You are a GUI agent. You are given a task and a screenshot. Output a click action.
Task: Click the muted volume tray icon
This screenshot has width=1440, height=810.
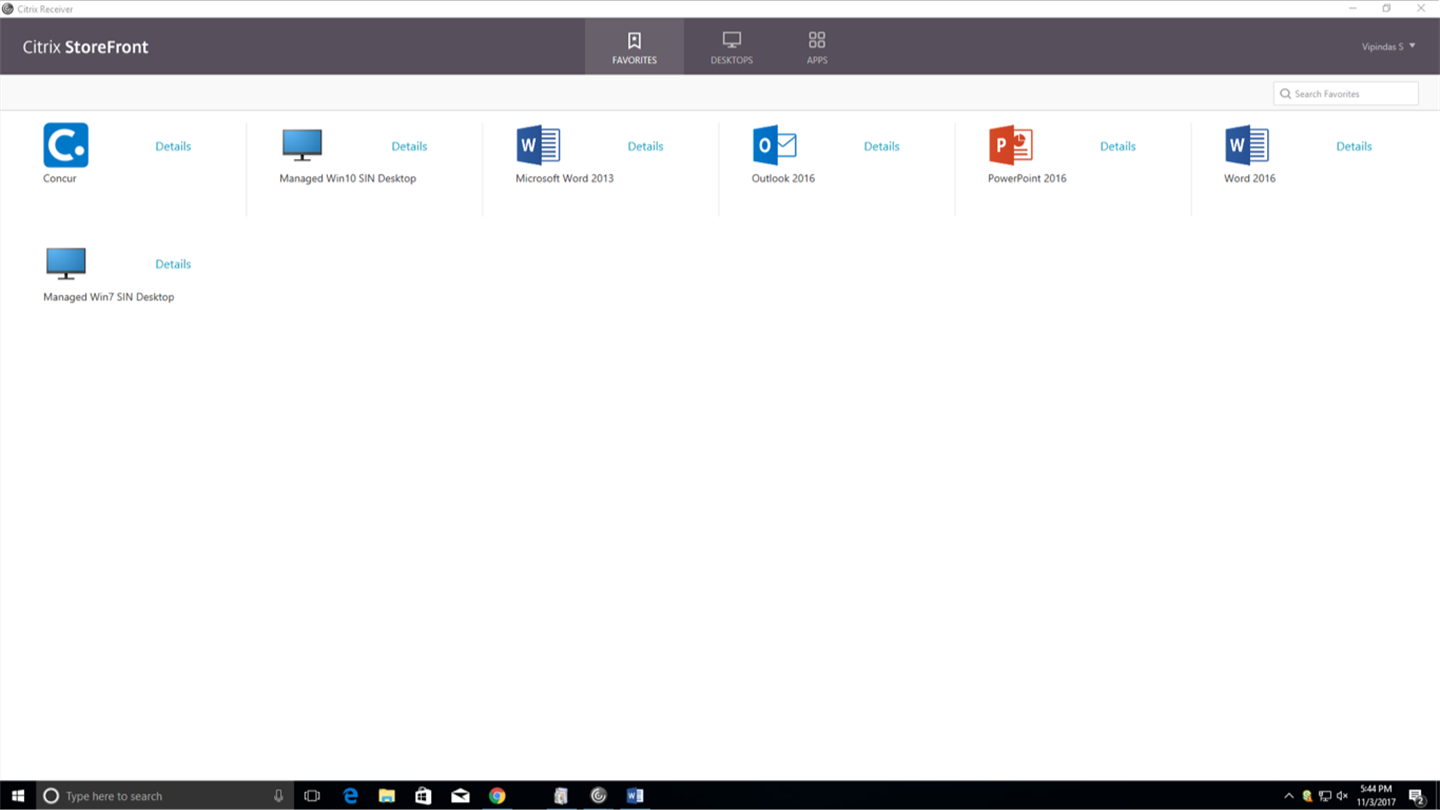(x=1342, y=796)
